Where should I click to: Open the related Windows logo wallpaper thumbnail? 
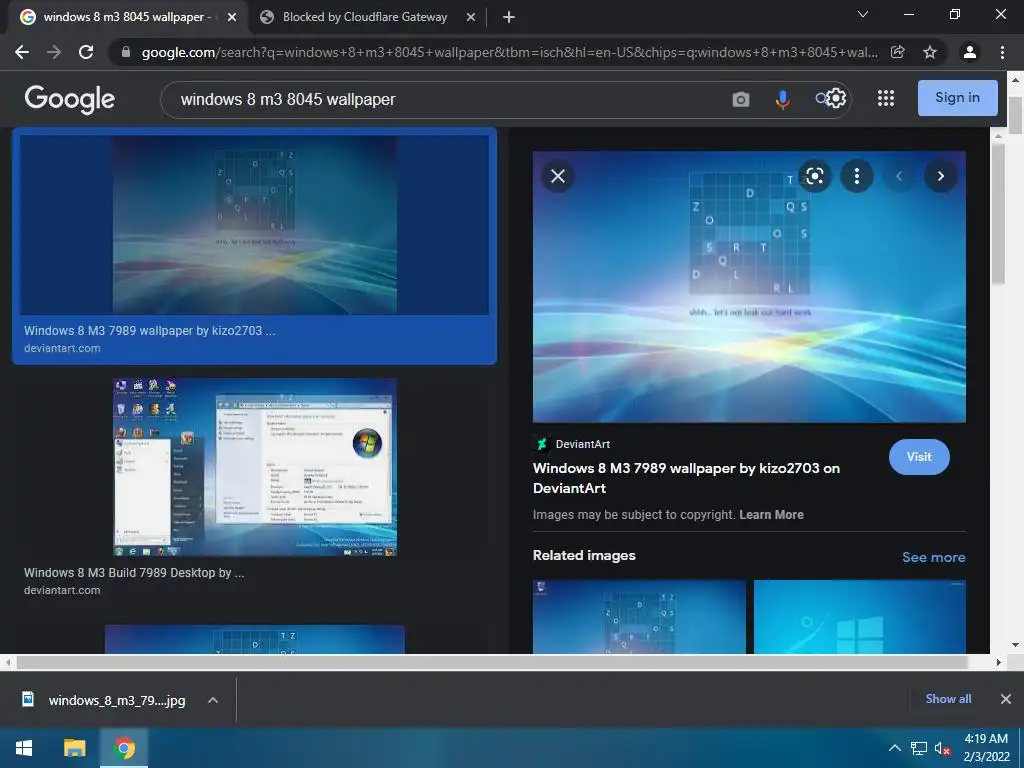tap(859, 616)
